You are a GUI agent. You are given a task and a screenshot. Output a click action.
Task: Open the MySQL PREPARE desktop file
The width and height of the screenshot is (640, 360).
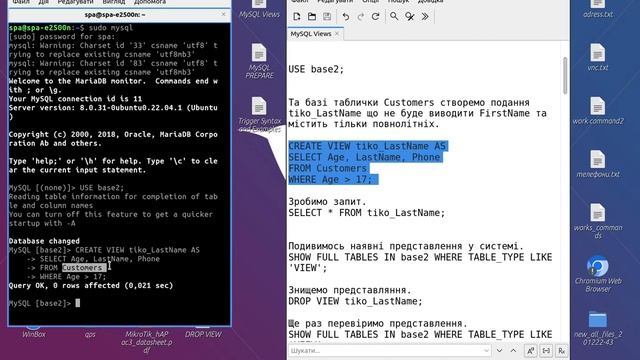259,61
